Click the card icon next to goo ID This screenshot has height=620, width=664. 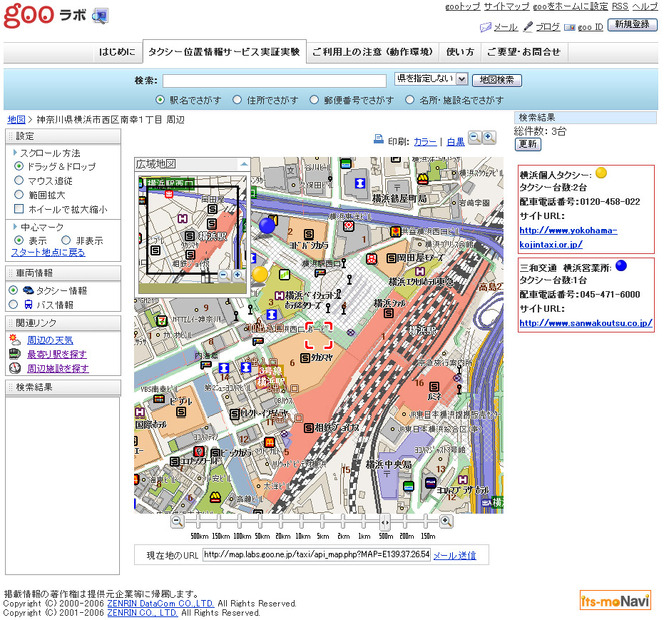click(570, 28)
